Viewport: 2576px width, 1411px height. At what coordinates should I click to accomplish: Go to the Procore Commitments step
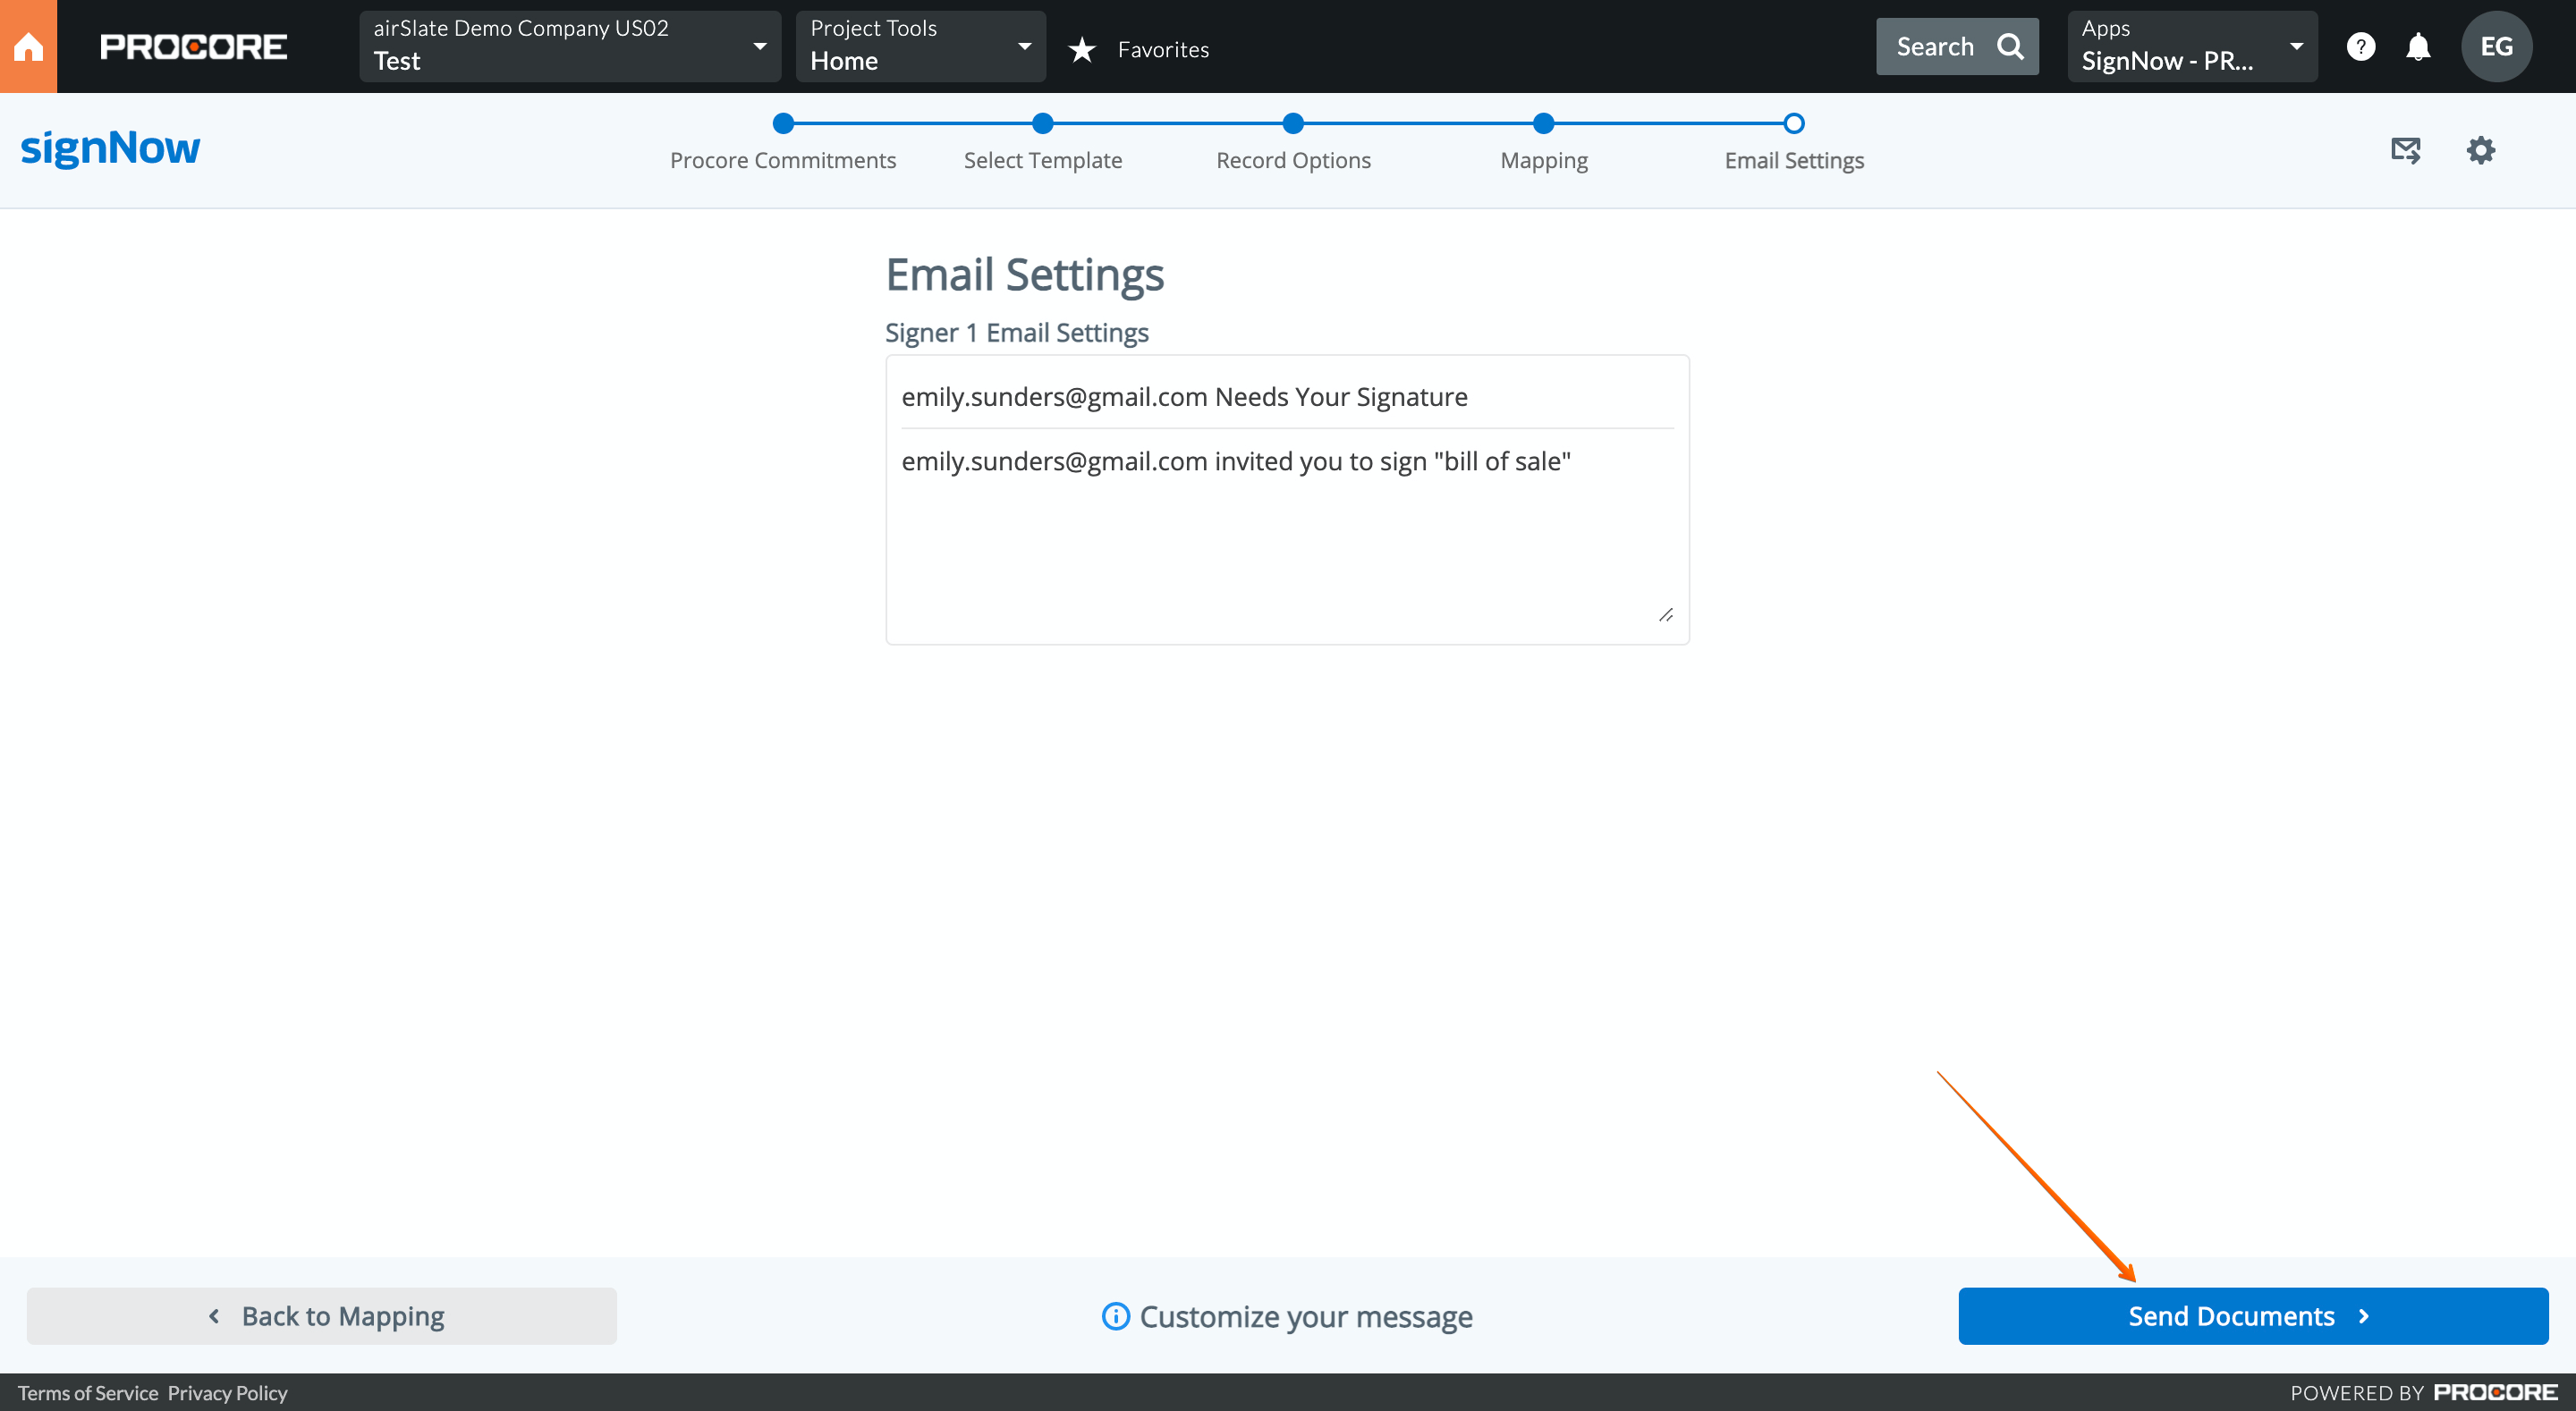pos(783,160)
